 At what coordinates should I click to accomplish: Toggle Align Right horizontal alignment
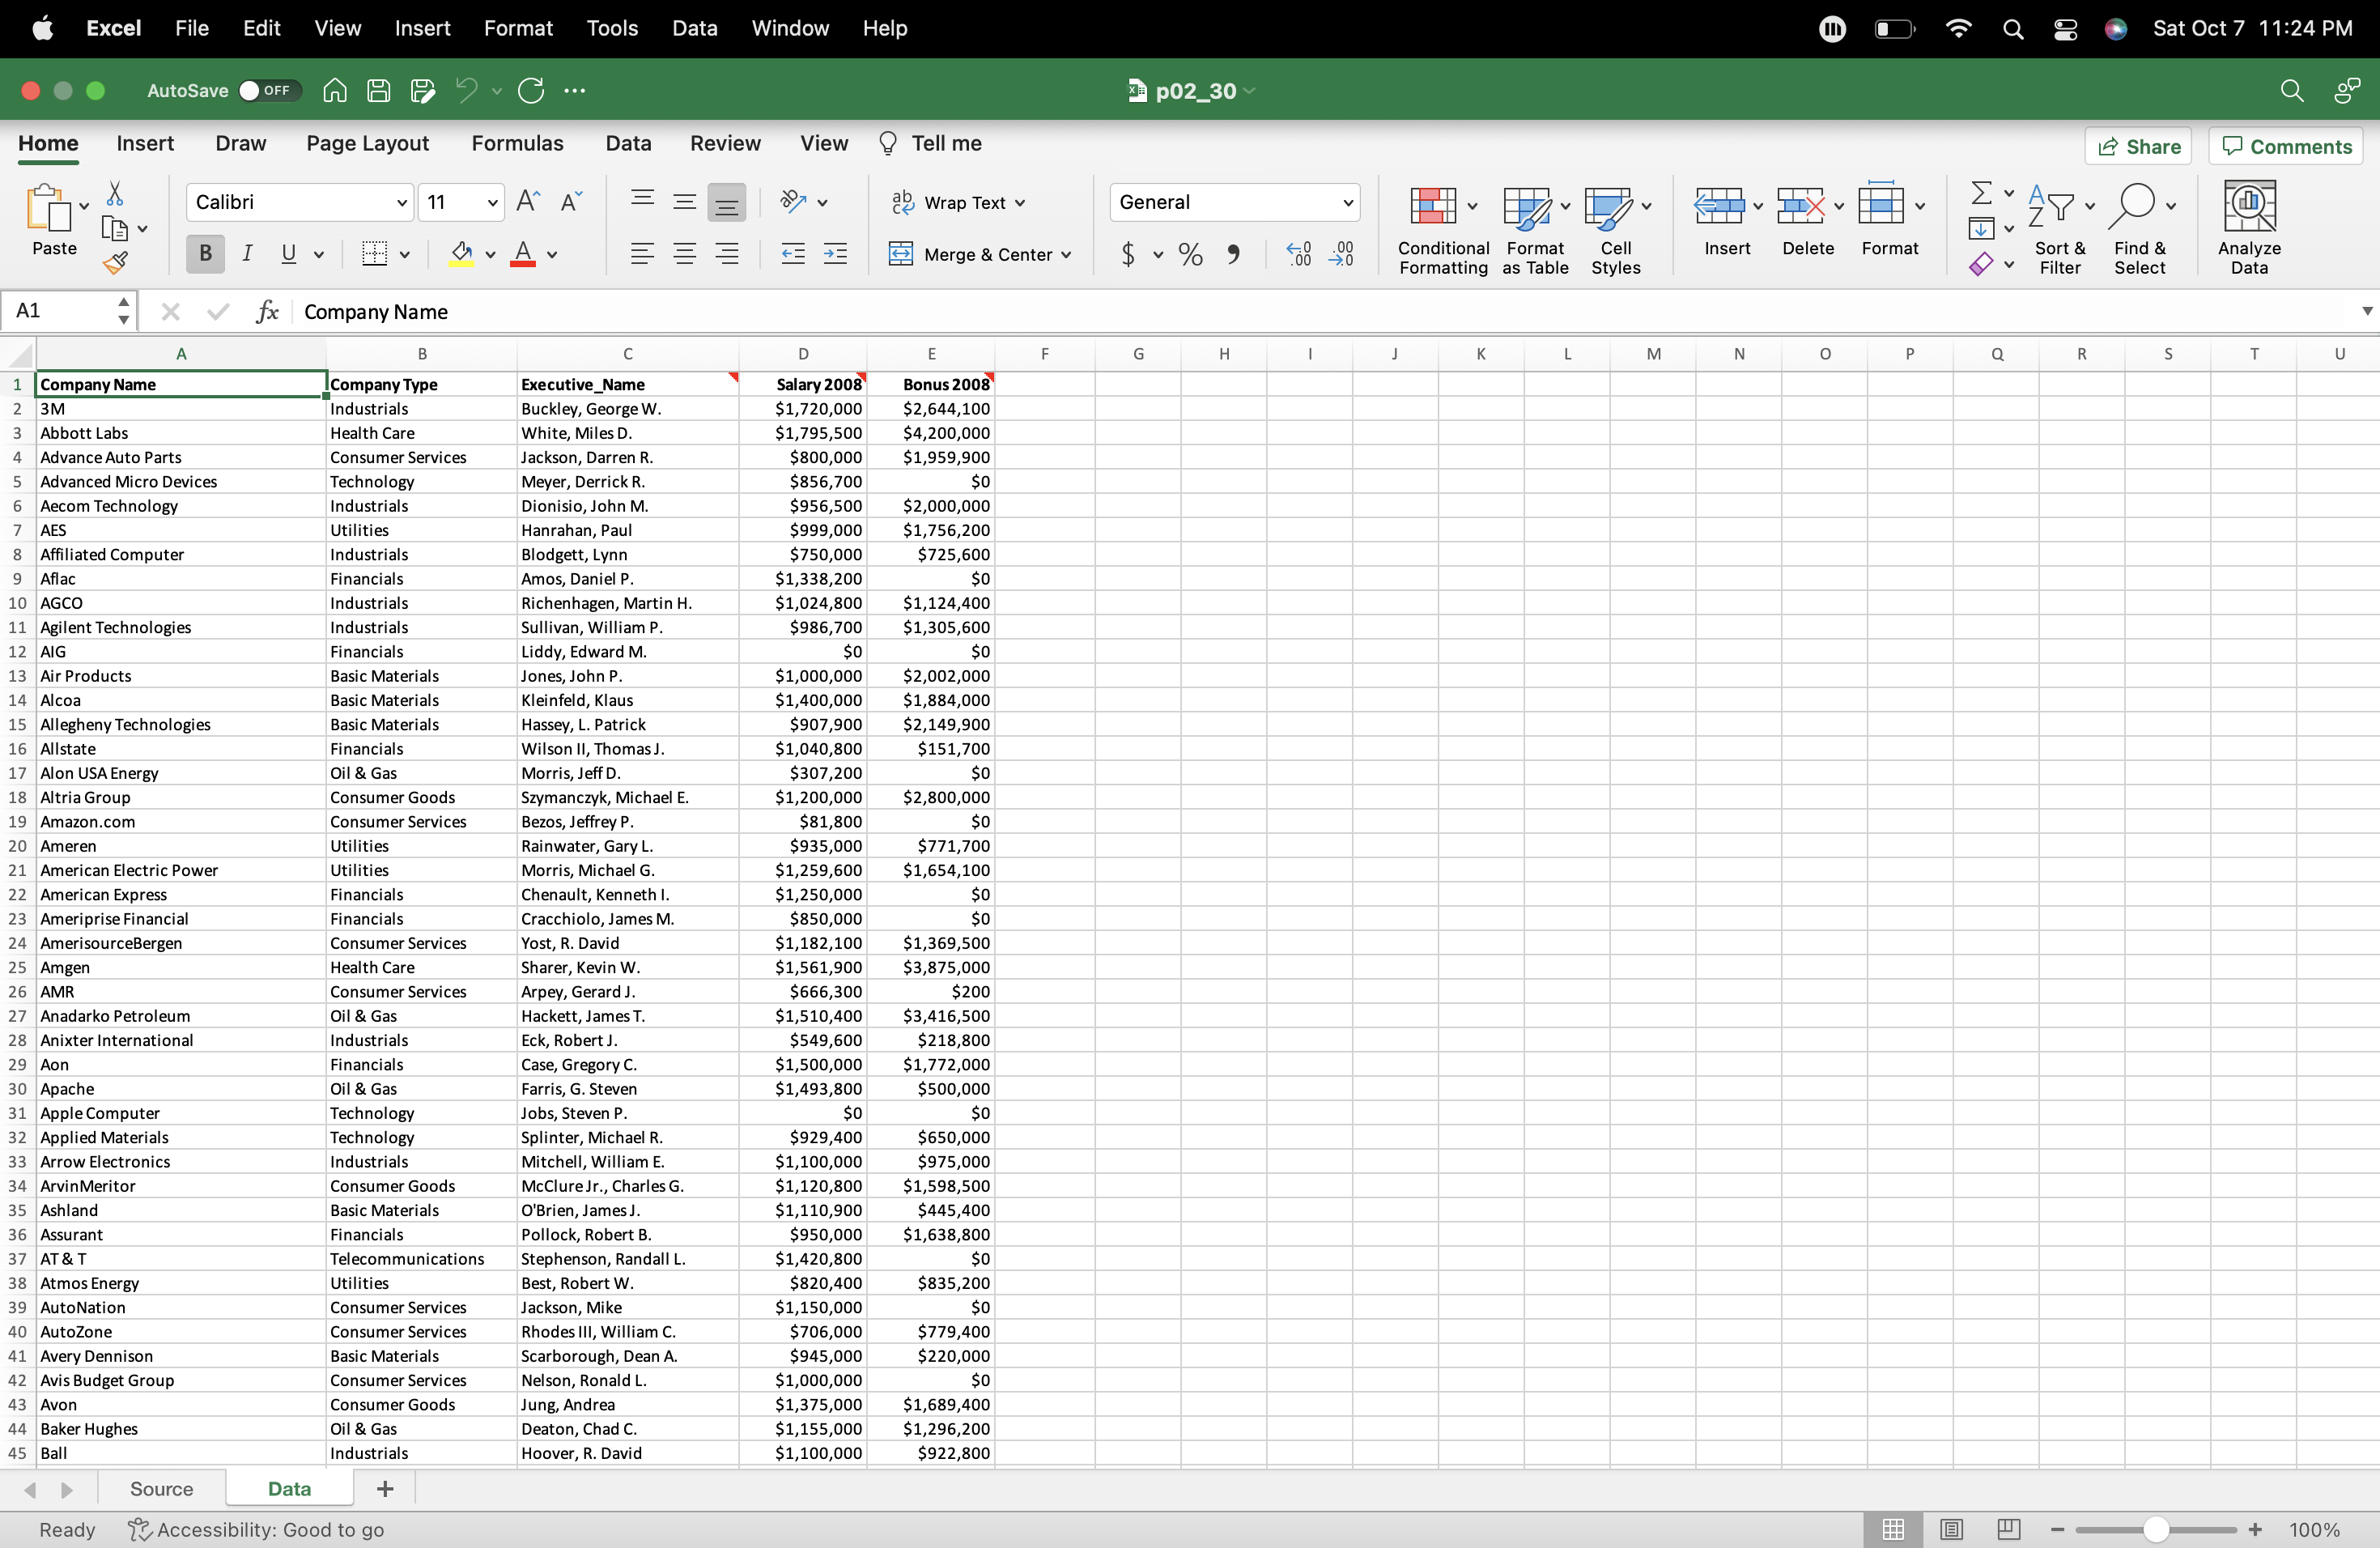[727, 254]
